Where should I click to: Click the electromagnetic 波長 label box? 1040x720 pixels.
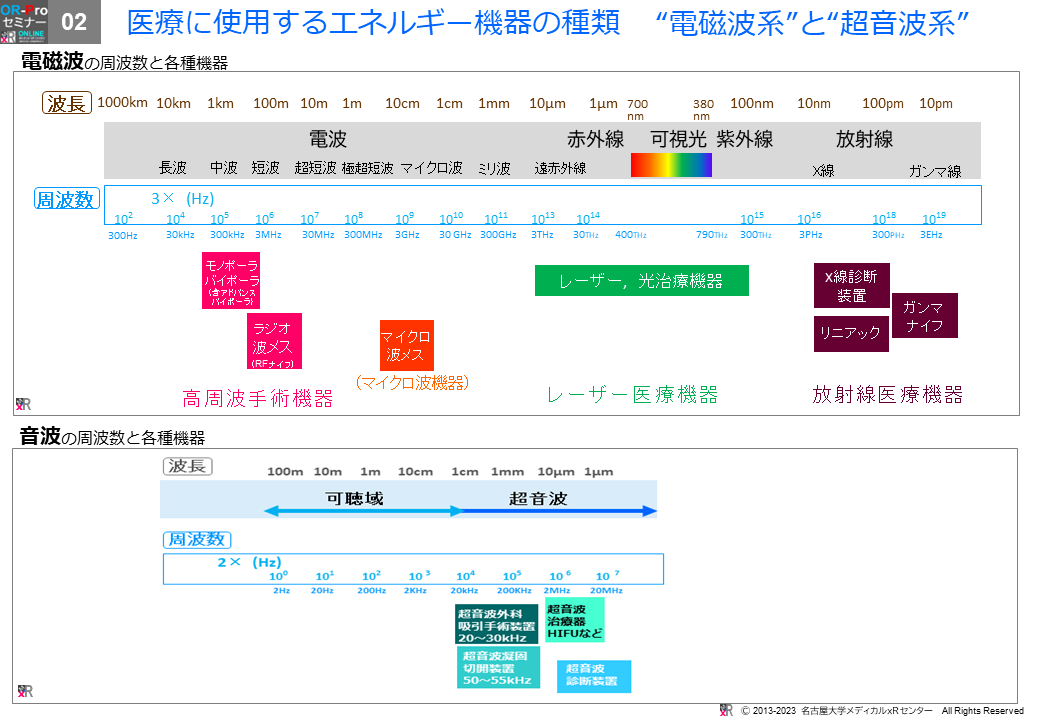coord(67,103)
